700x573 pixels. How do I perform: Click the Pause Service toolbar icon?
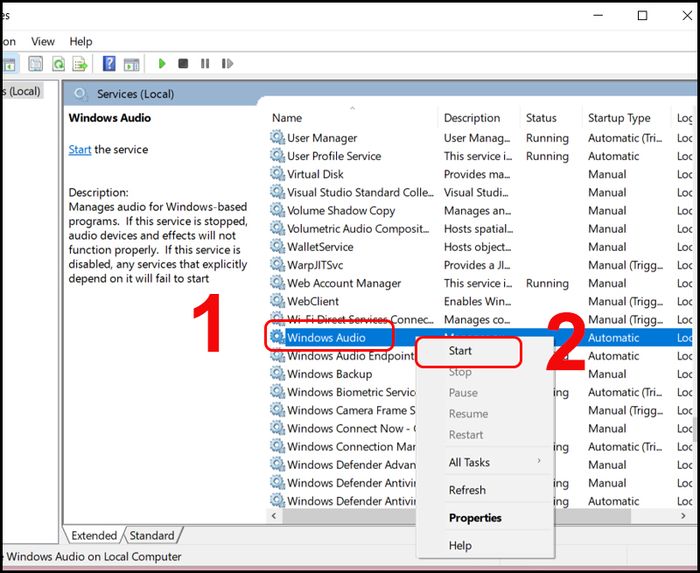tap(205, 64)
